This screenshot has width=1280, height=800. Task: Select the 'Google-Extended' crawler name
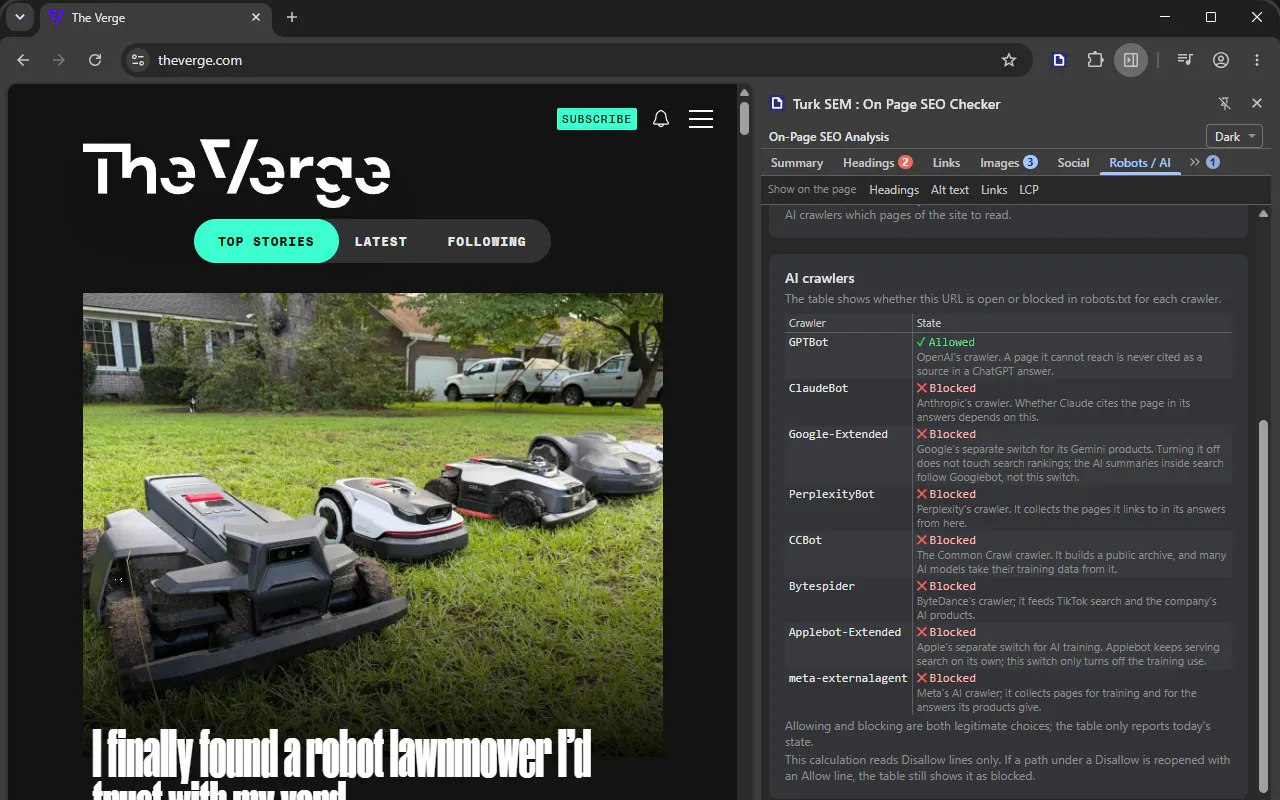tap(838, 434)
